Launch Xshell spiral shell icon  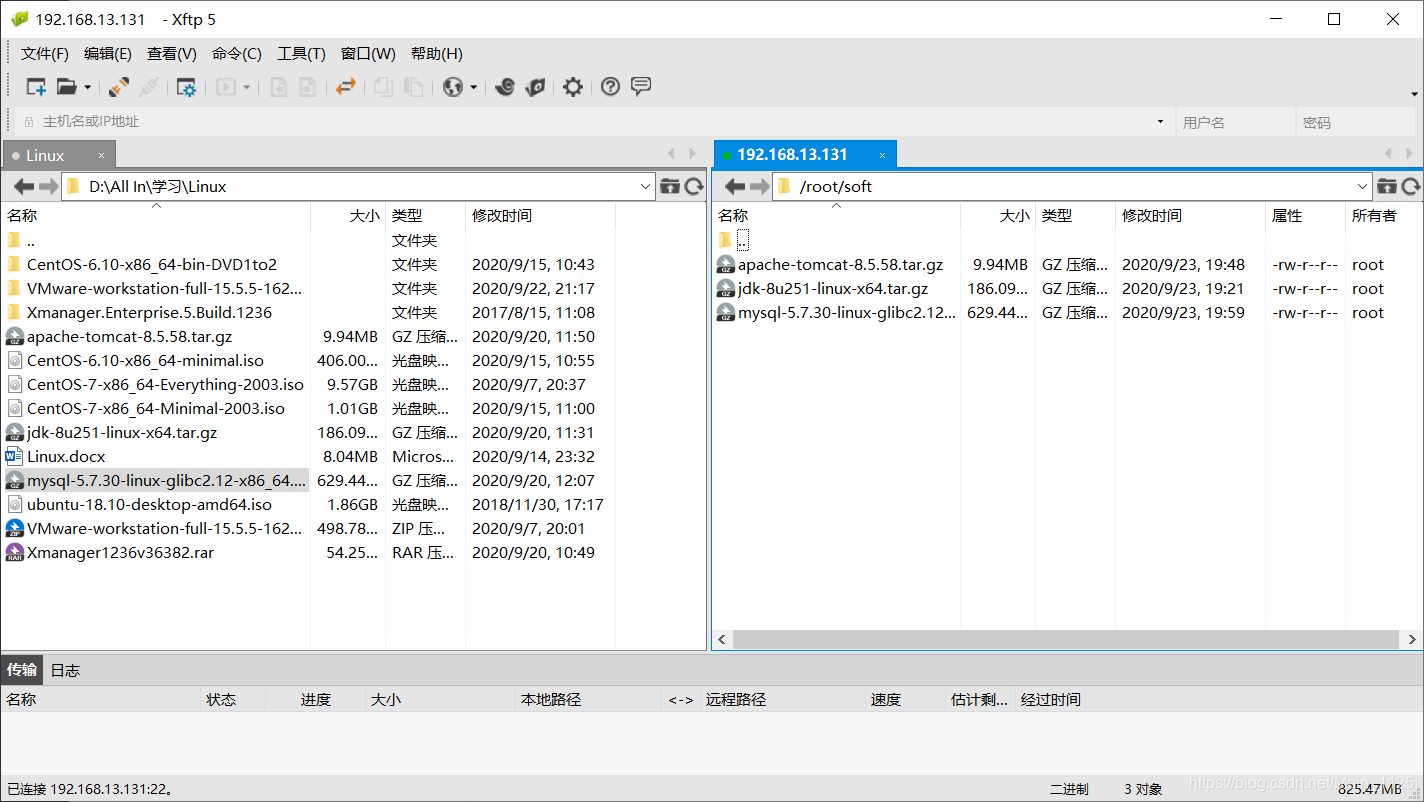[505, 87]
